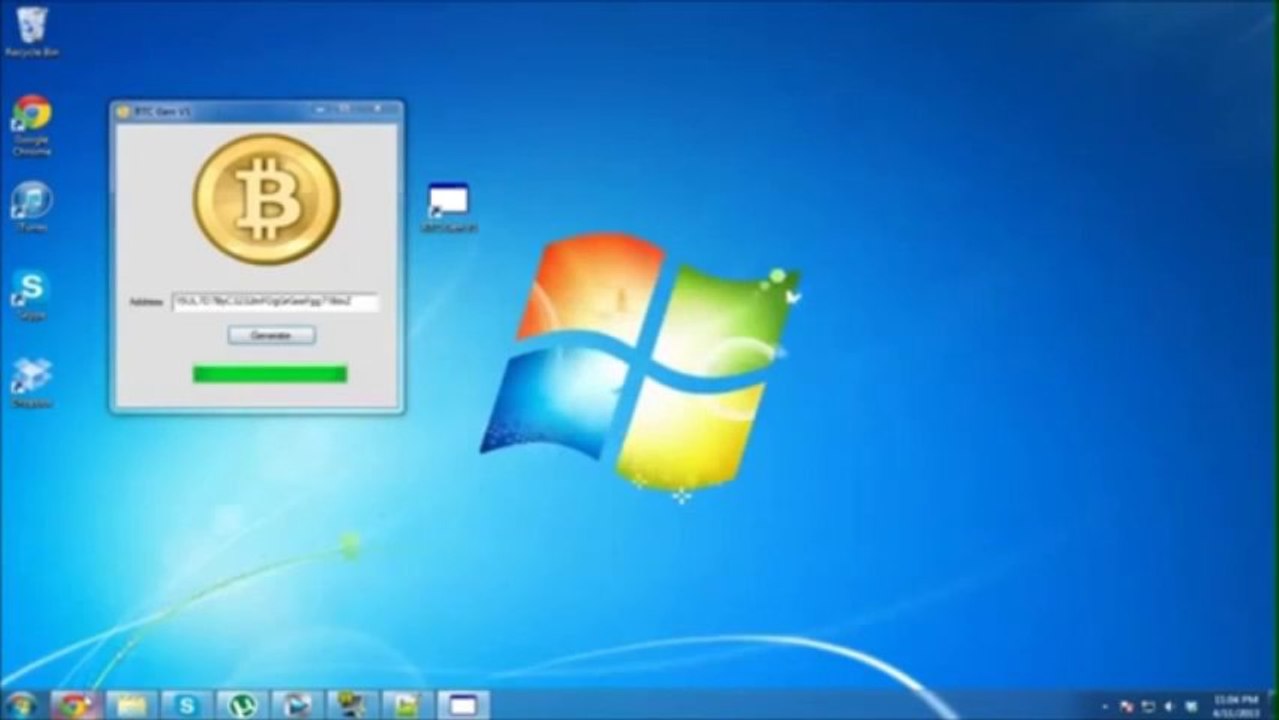Click the running application window icon on taskbar
The image size is (1279, 720).
click(x=463, y=705)
